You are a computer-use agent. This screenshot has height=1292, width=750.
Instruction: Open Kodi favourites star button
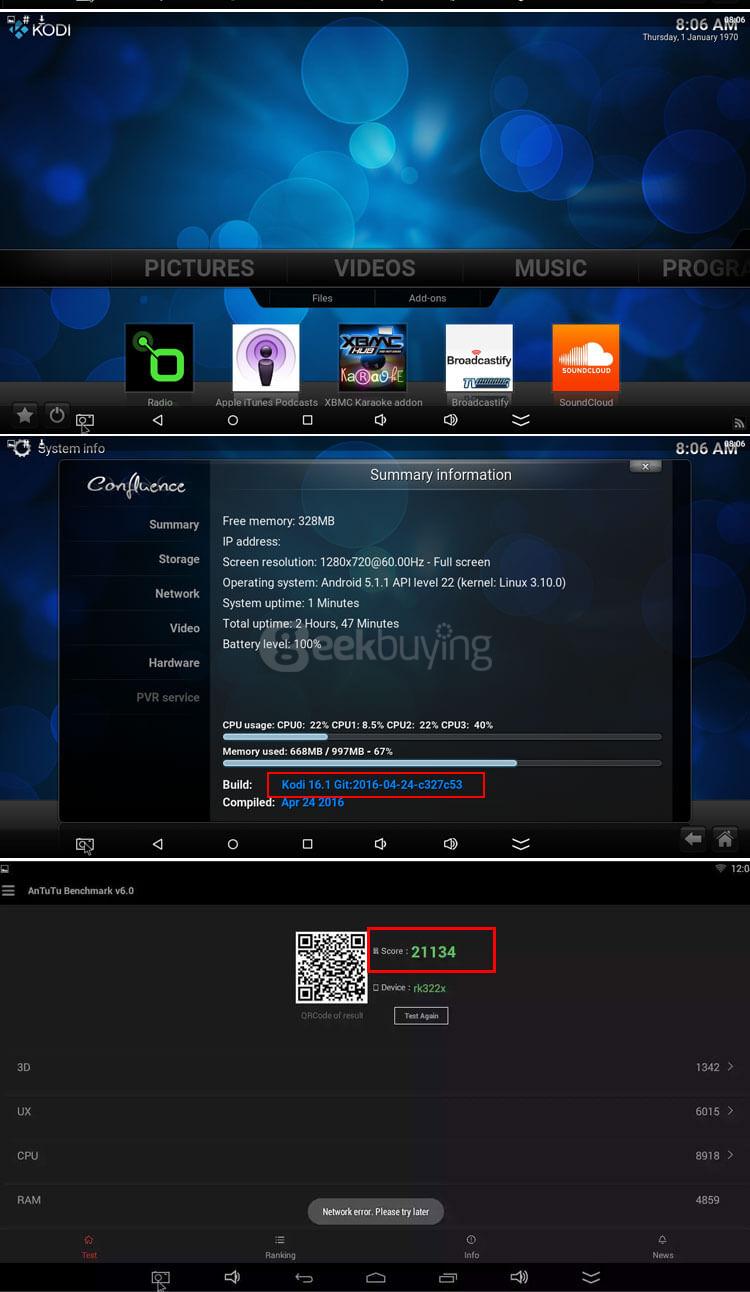(x=25, y=414)
